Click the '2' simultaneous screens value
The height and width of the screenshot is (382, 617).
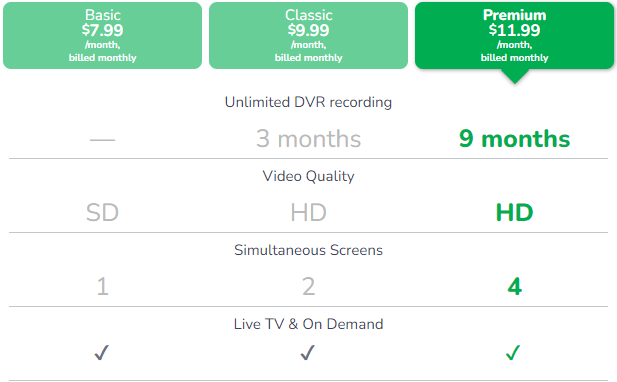pyautogui.click(x=308, y=286)
